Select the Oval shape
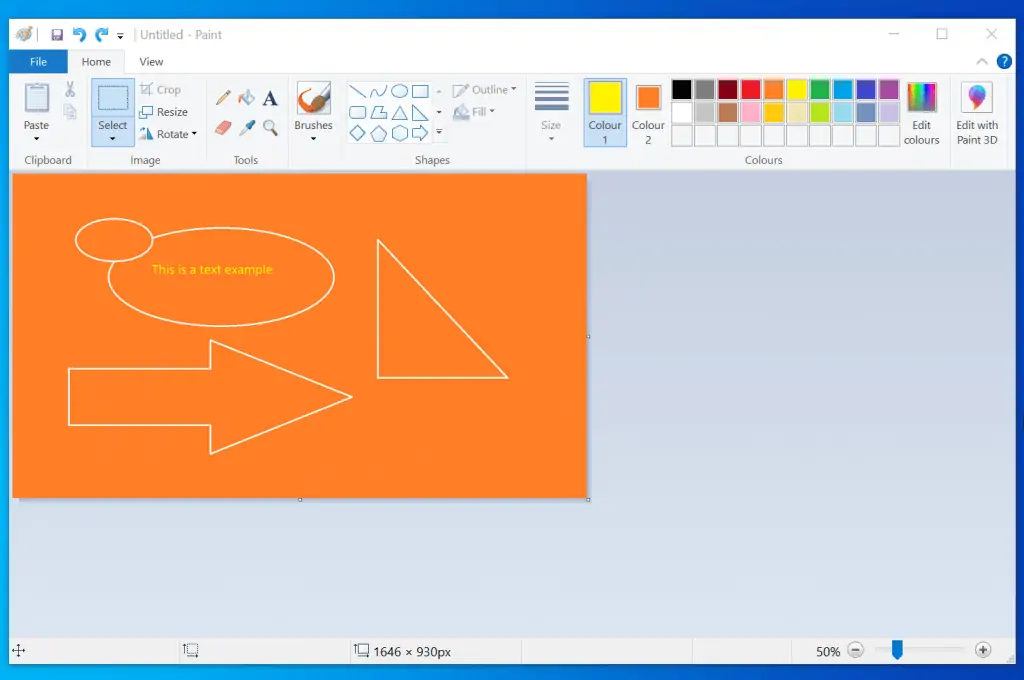Screen dimensions: 1024x680 [x=399, y=91]
